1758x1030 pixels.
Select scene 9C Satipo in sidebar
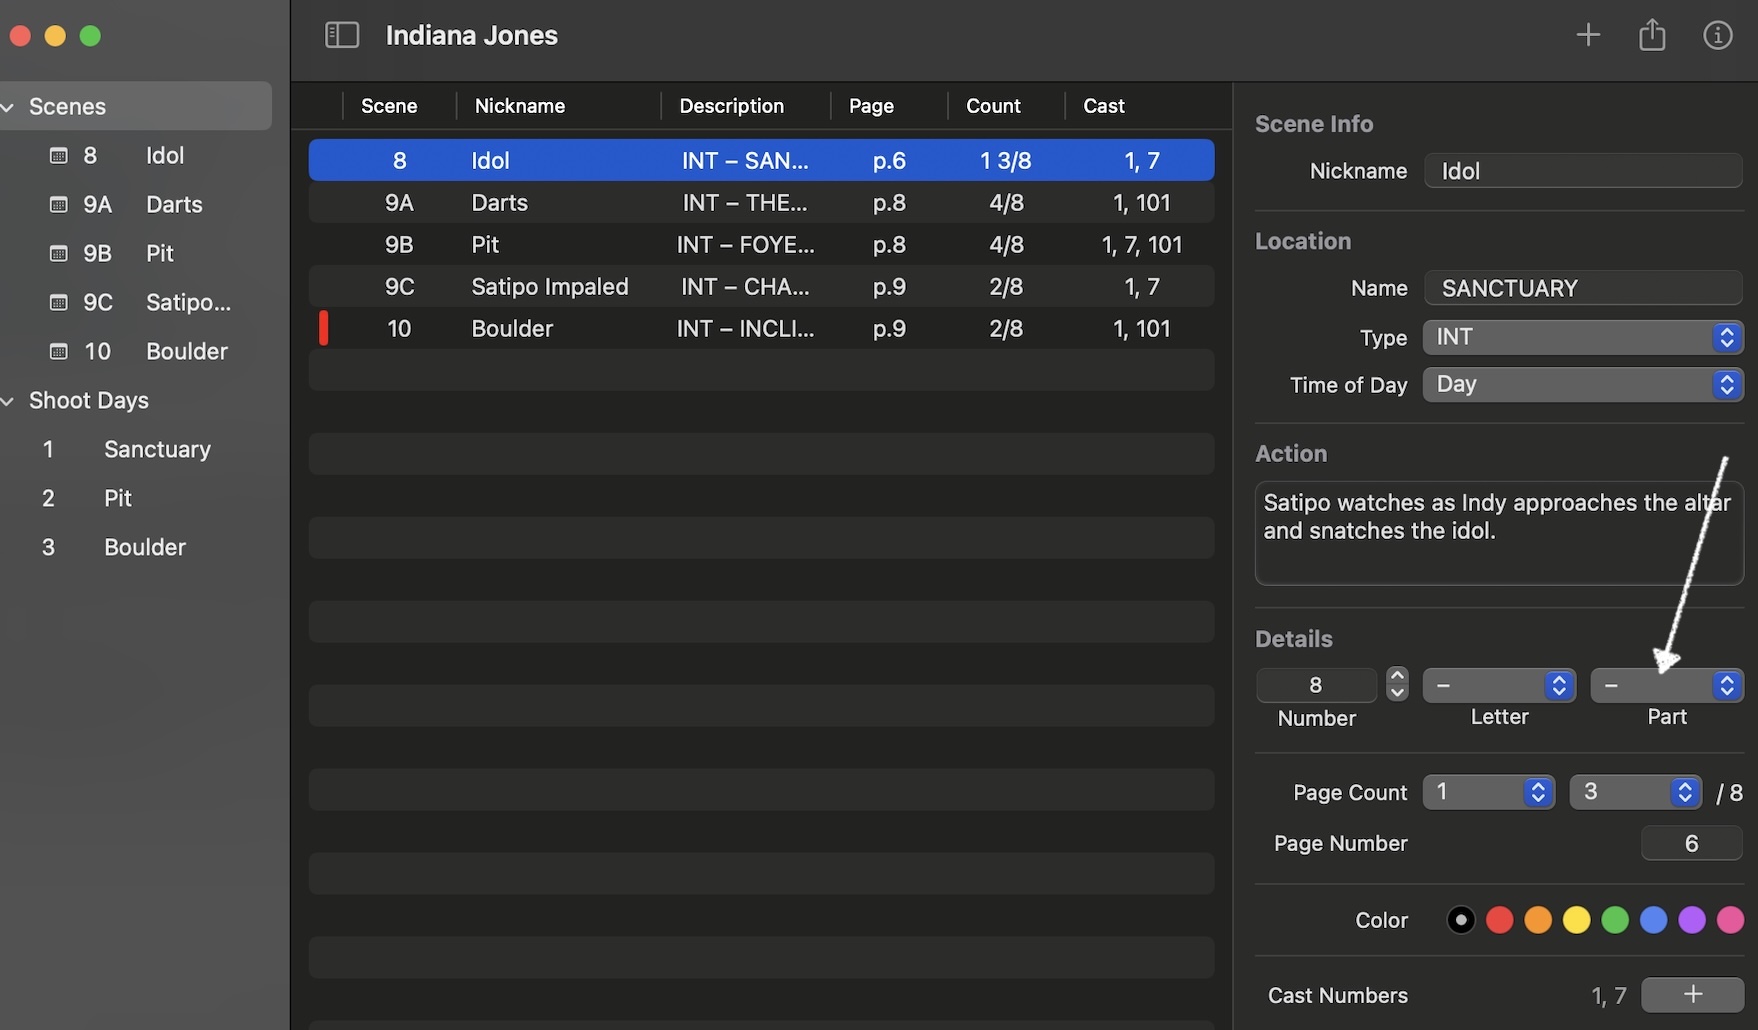tap(136, 303)
